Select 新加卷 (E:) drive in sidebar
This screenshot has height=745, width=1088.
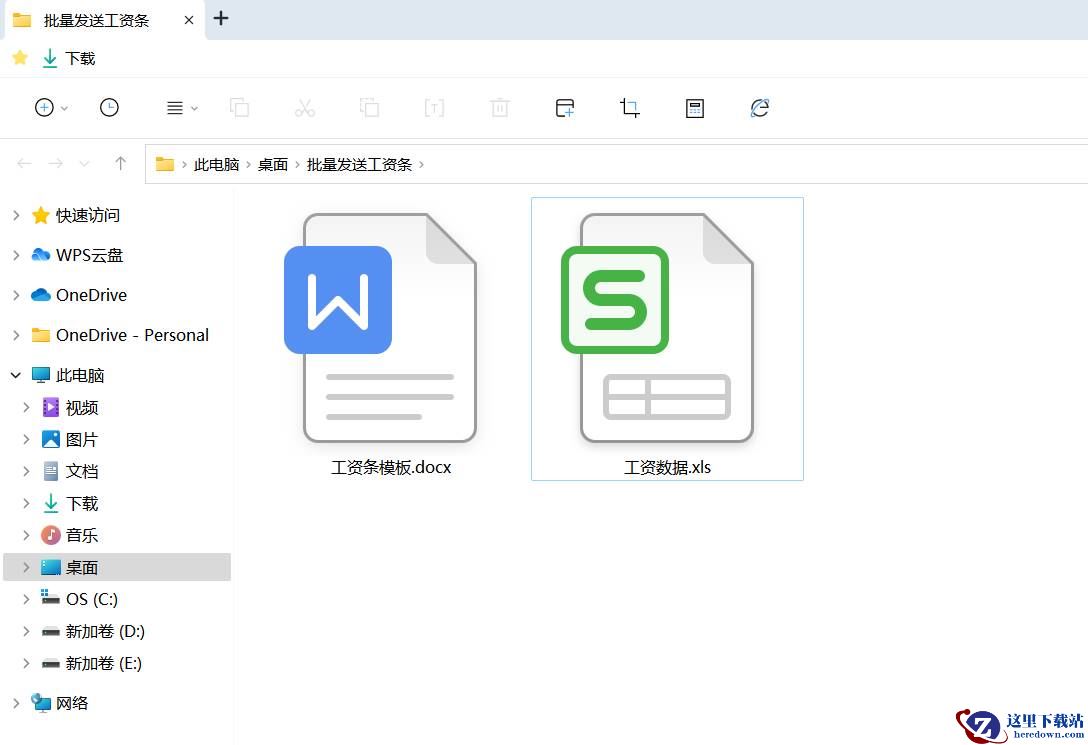point(103,663)
